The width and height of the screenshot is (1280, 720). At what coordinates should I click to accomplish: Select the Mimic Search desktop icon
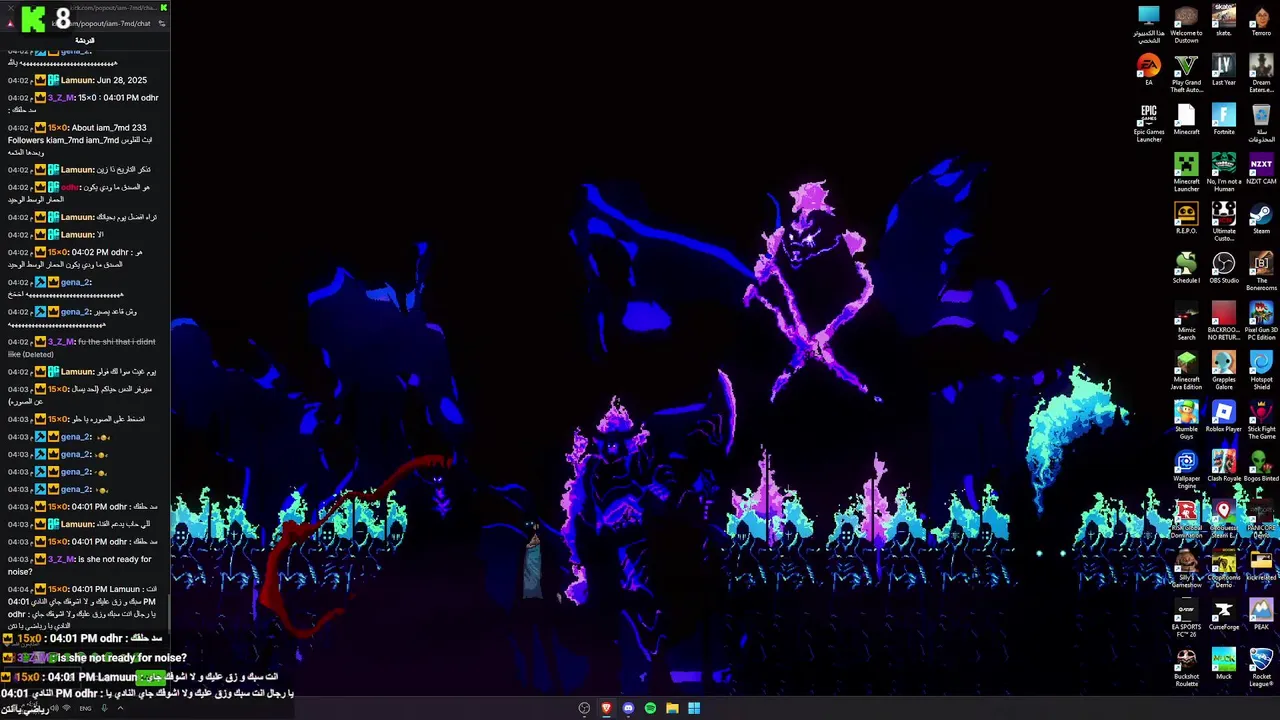click(x=1186, y=322)
